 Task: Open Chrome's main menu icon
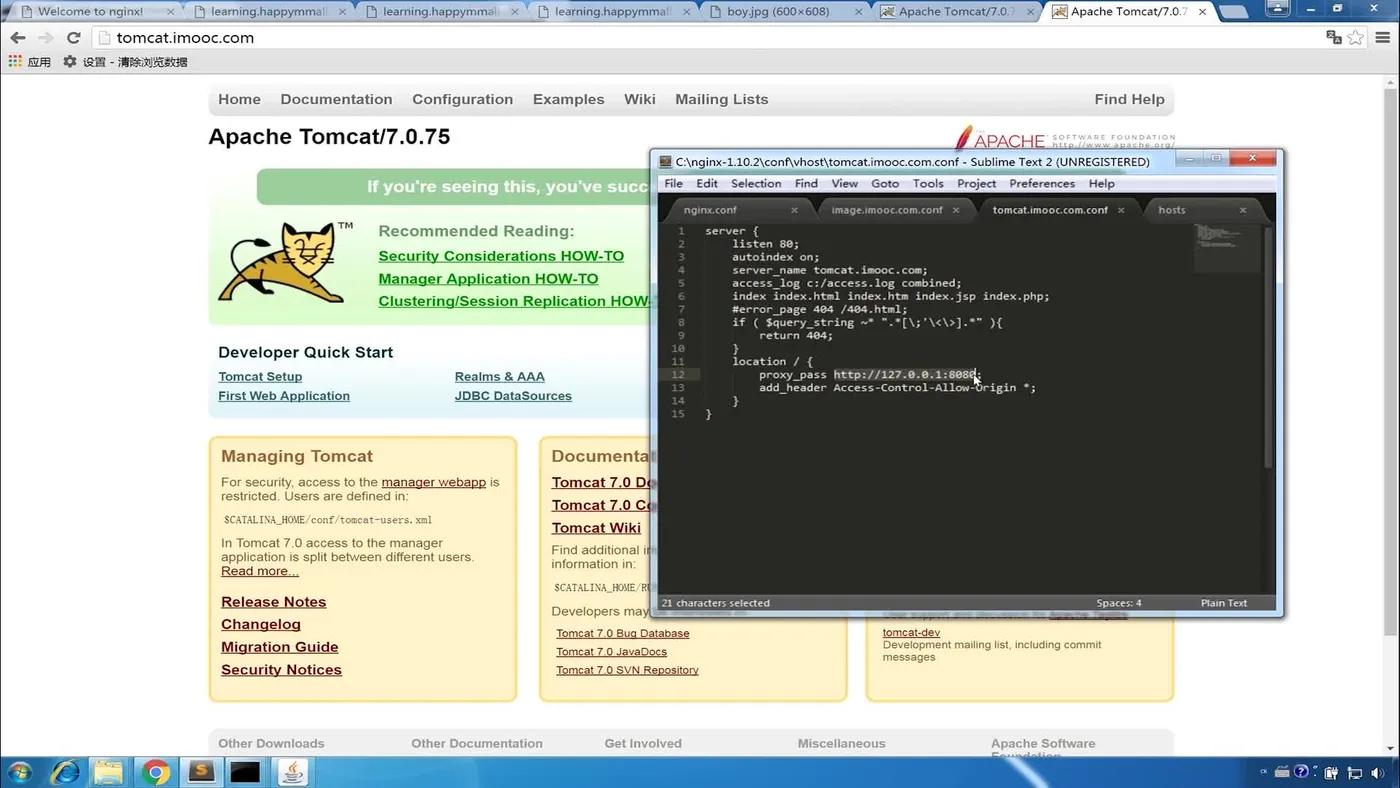(1383, 38)
